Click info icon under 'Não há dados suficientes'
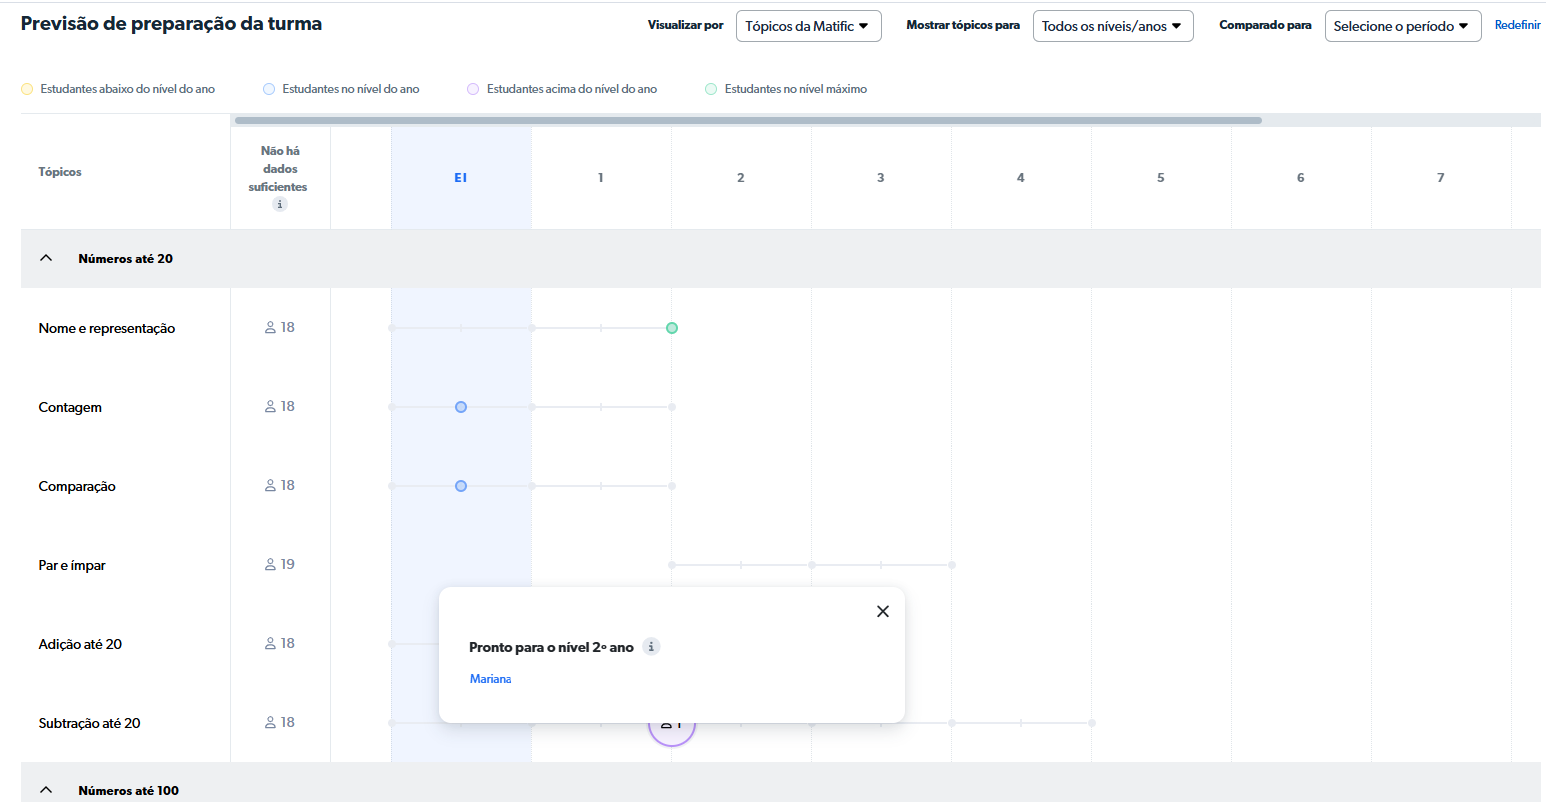 point(280,204)
